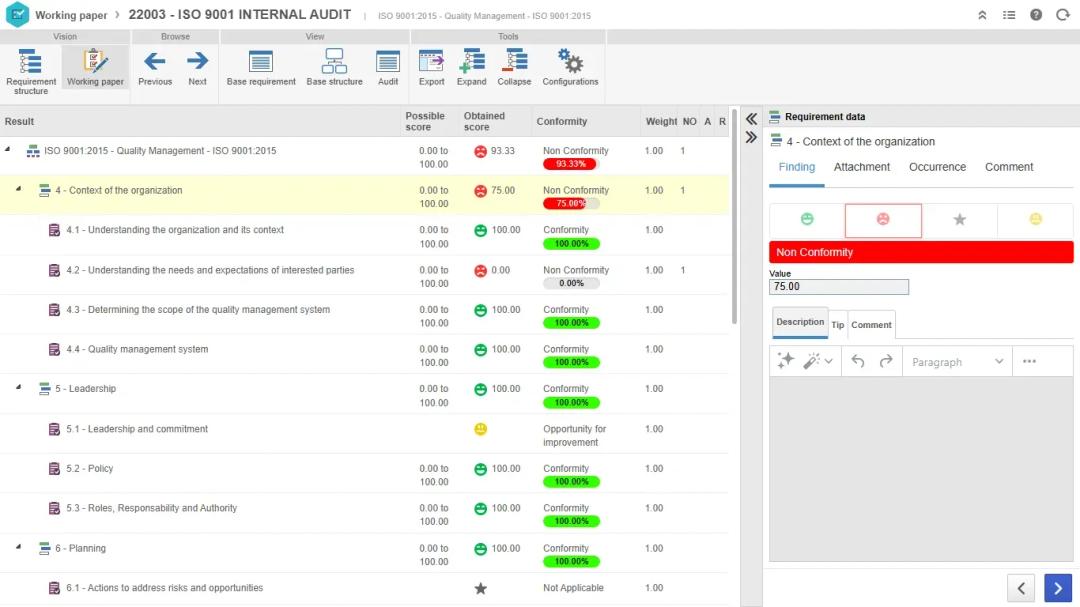Switch to the Occurrence tab
This screenshot has height=607, width=1080.
pos(937,167)
